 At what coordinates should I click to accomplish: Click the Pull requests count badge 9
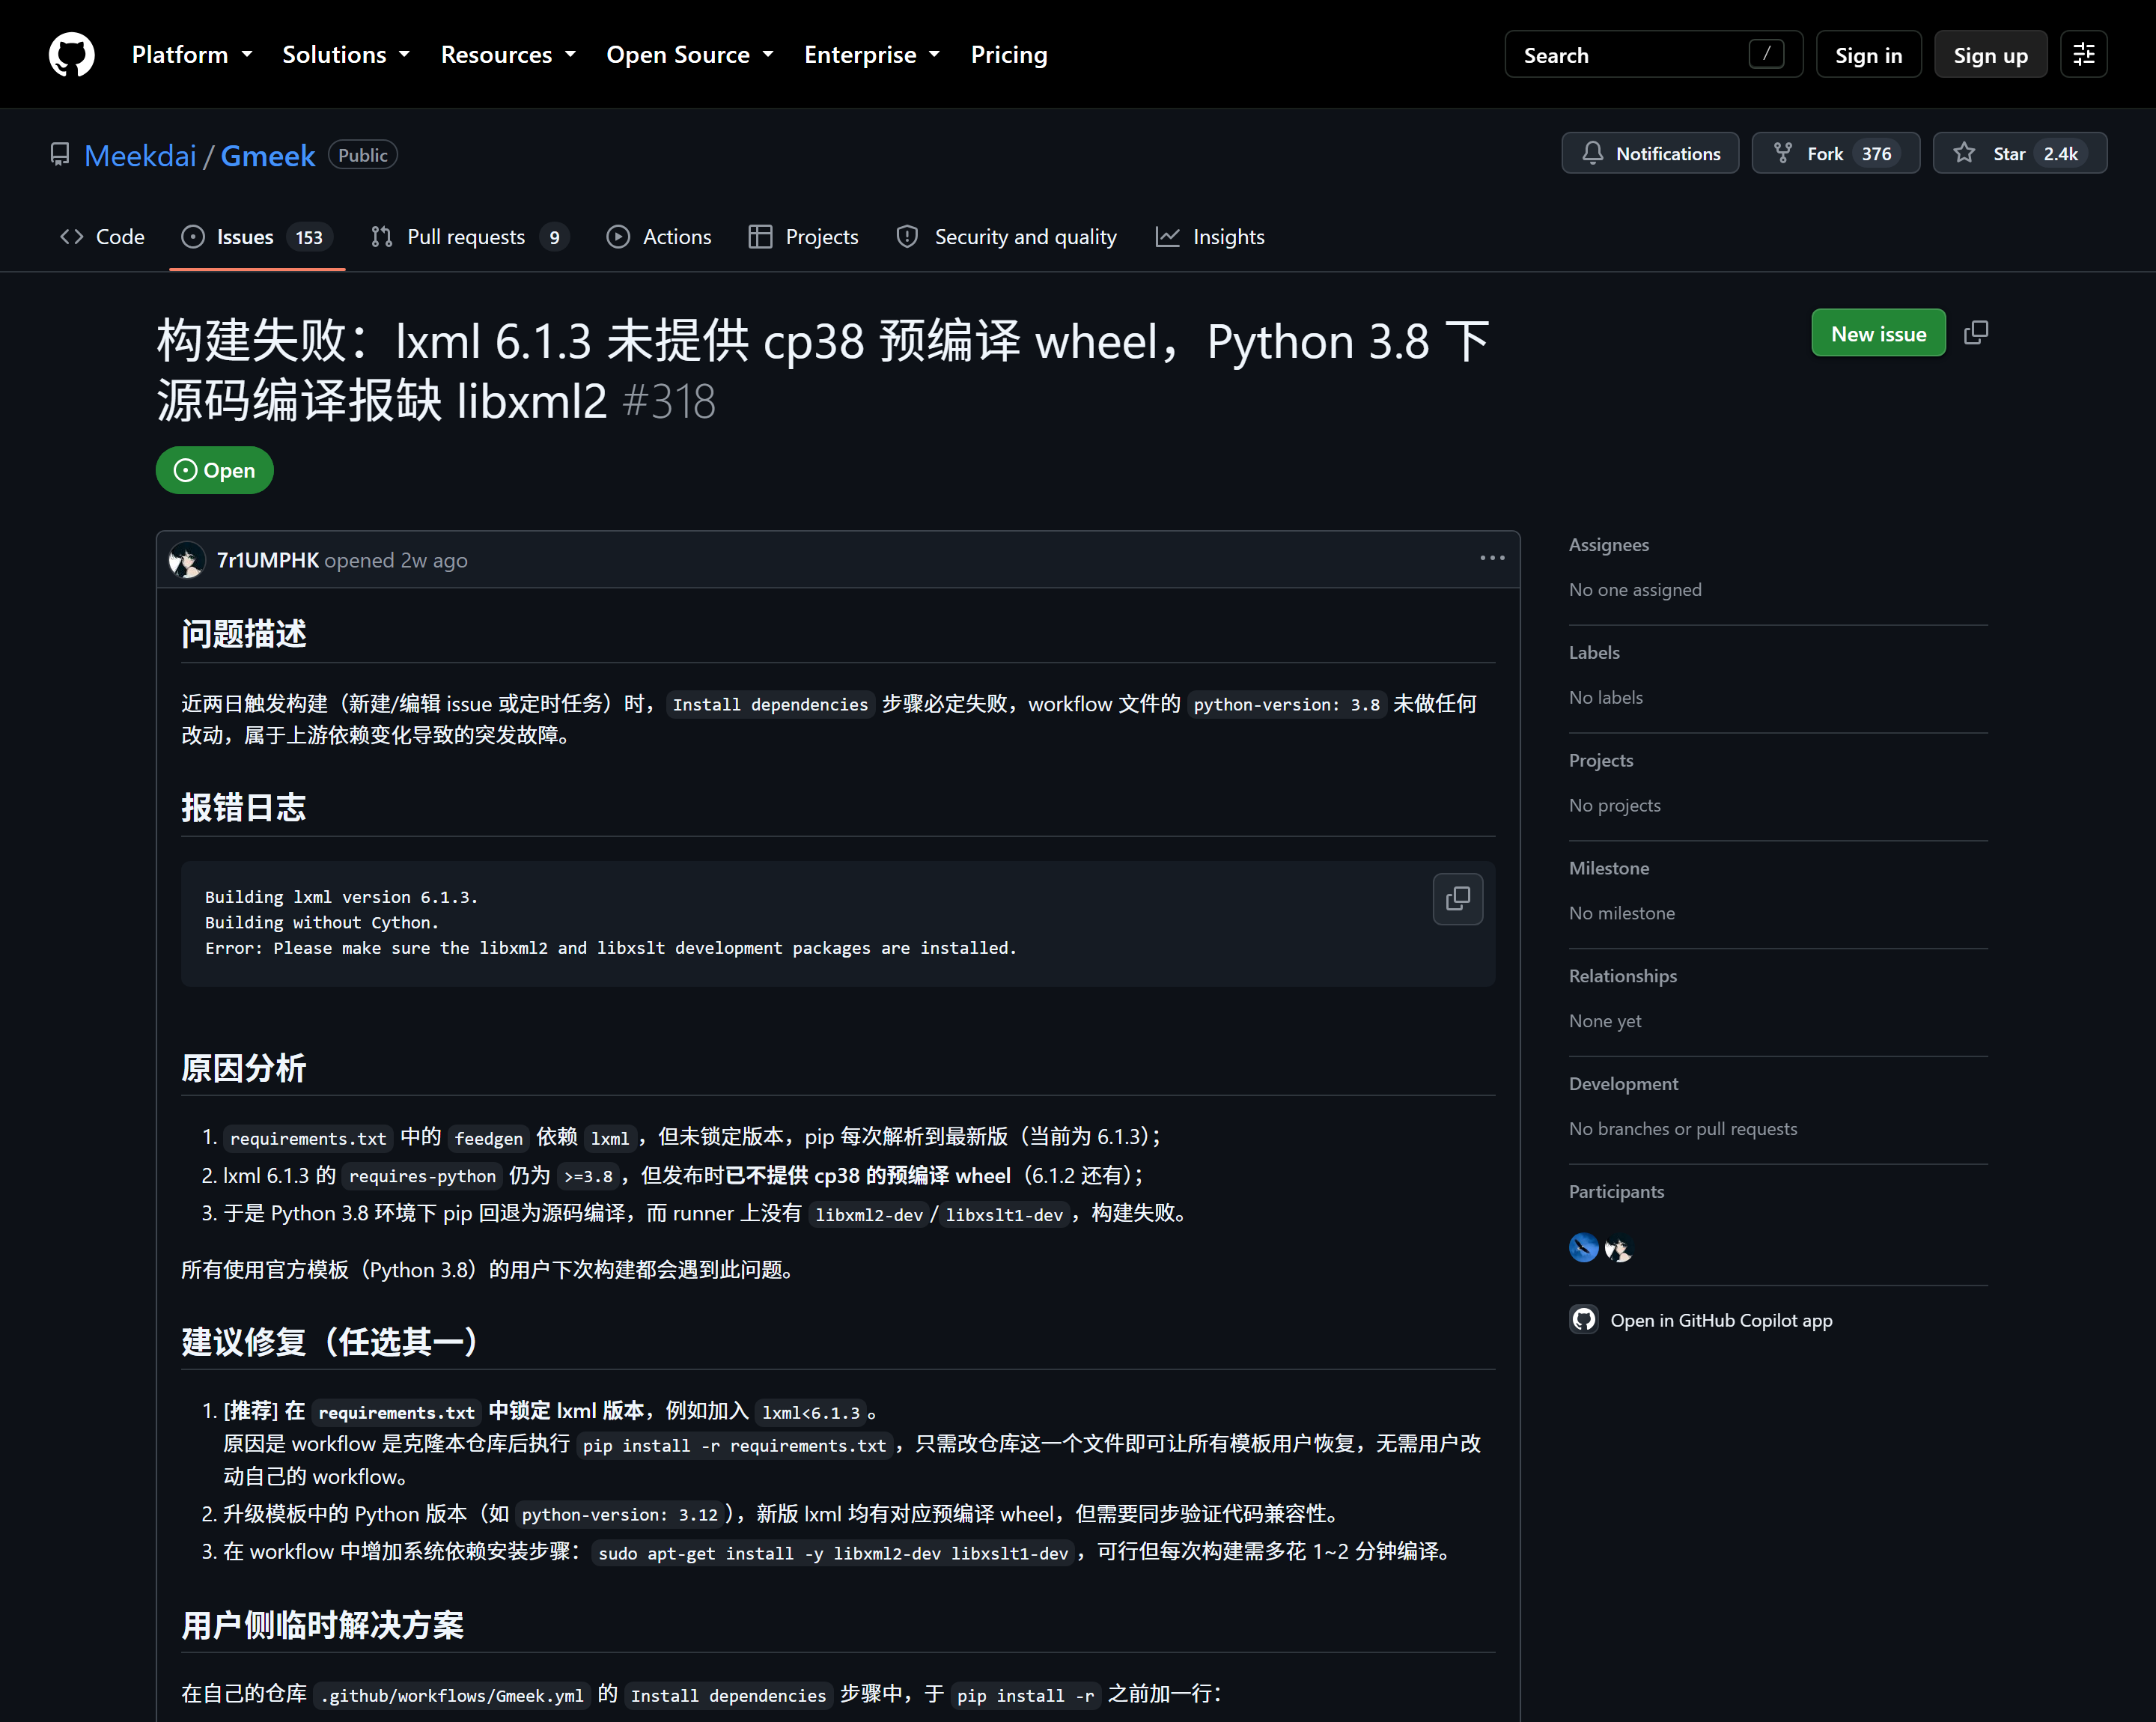click(x=554, y=237)
